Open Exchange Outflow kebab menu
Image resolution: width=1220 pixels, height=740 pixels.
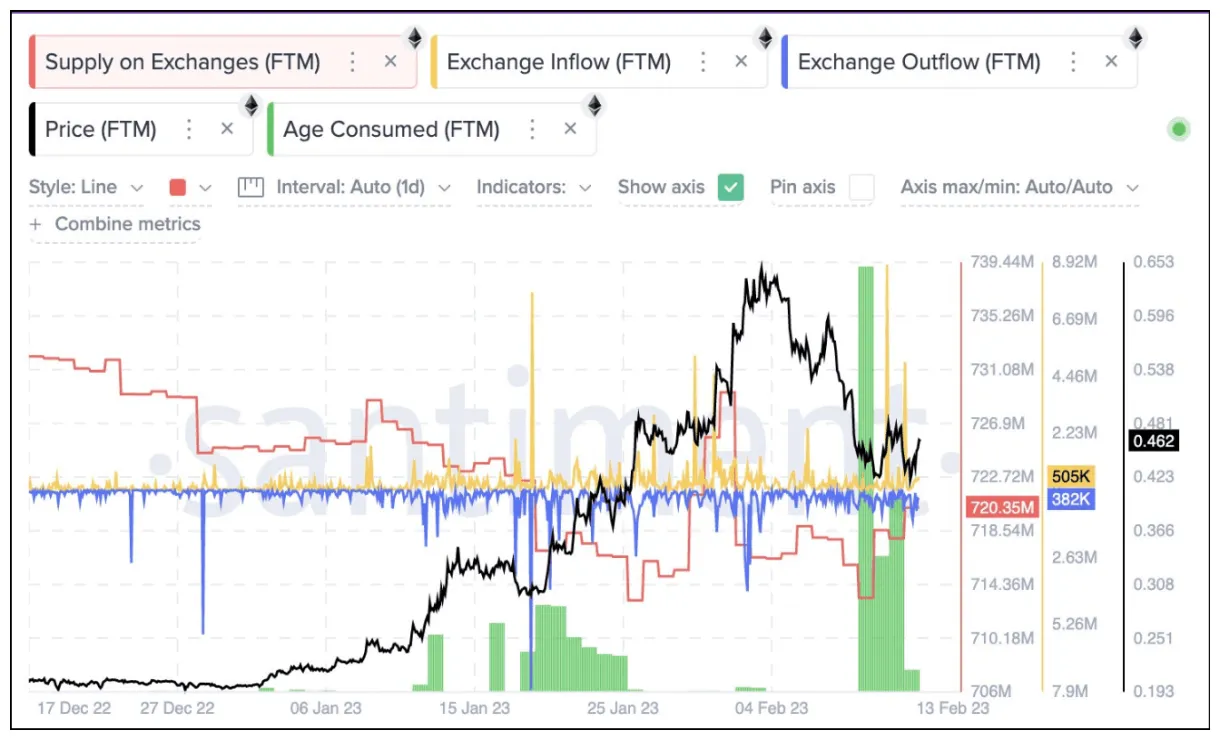coord(1073,61)
